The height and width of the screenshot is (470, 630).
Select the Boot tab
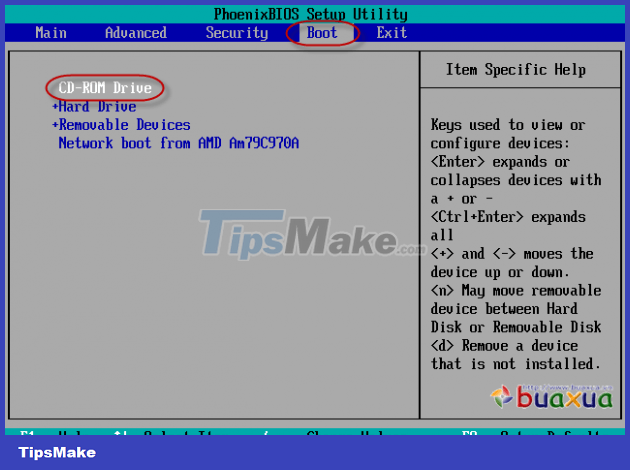coord(322,33)
